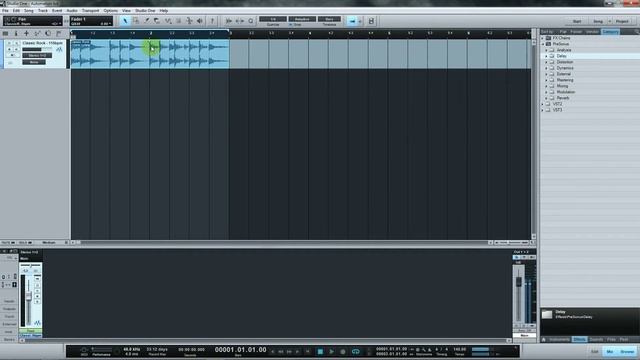Click the Main output fader
This screenshot has height=360, width=640.
tap(519, 281)
